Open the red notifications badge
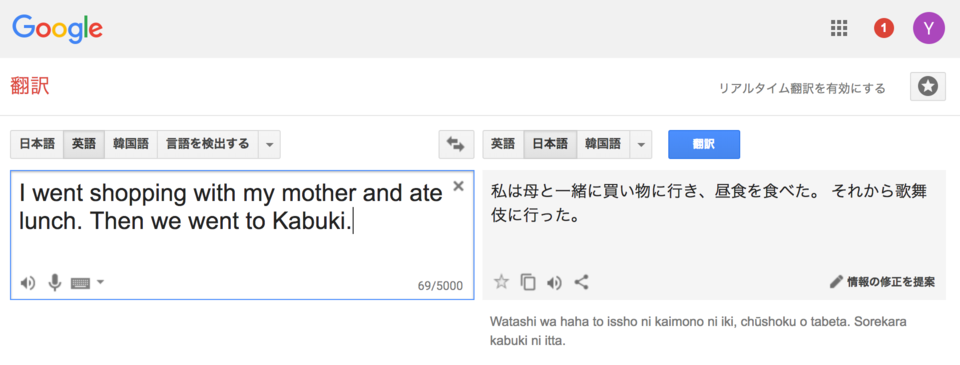The width and height of the screenshot is (960, 365). pos(883,28)
